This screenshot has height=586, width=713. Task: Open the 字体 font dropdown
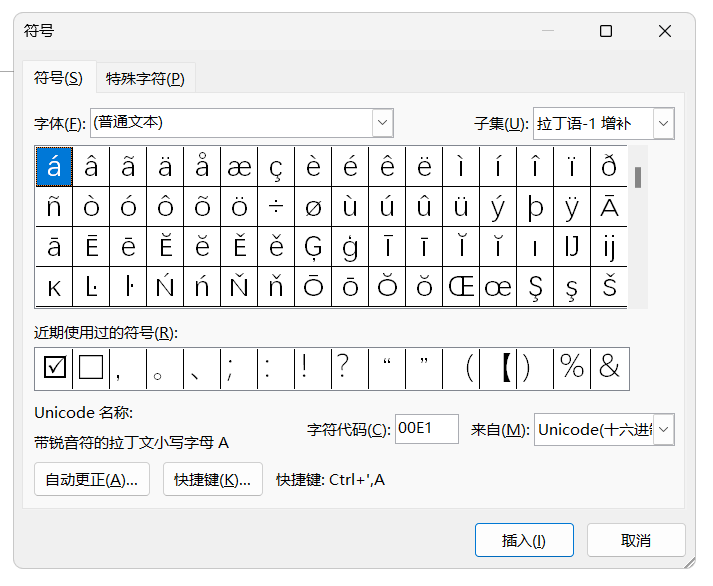point(382,123)
